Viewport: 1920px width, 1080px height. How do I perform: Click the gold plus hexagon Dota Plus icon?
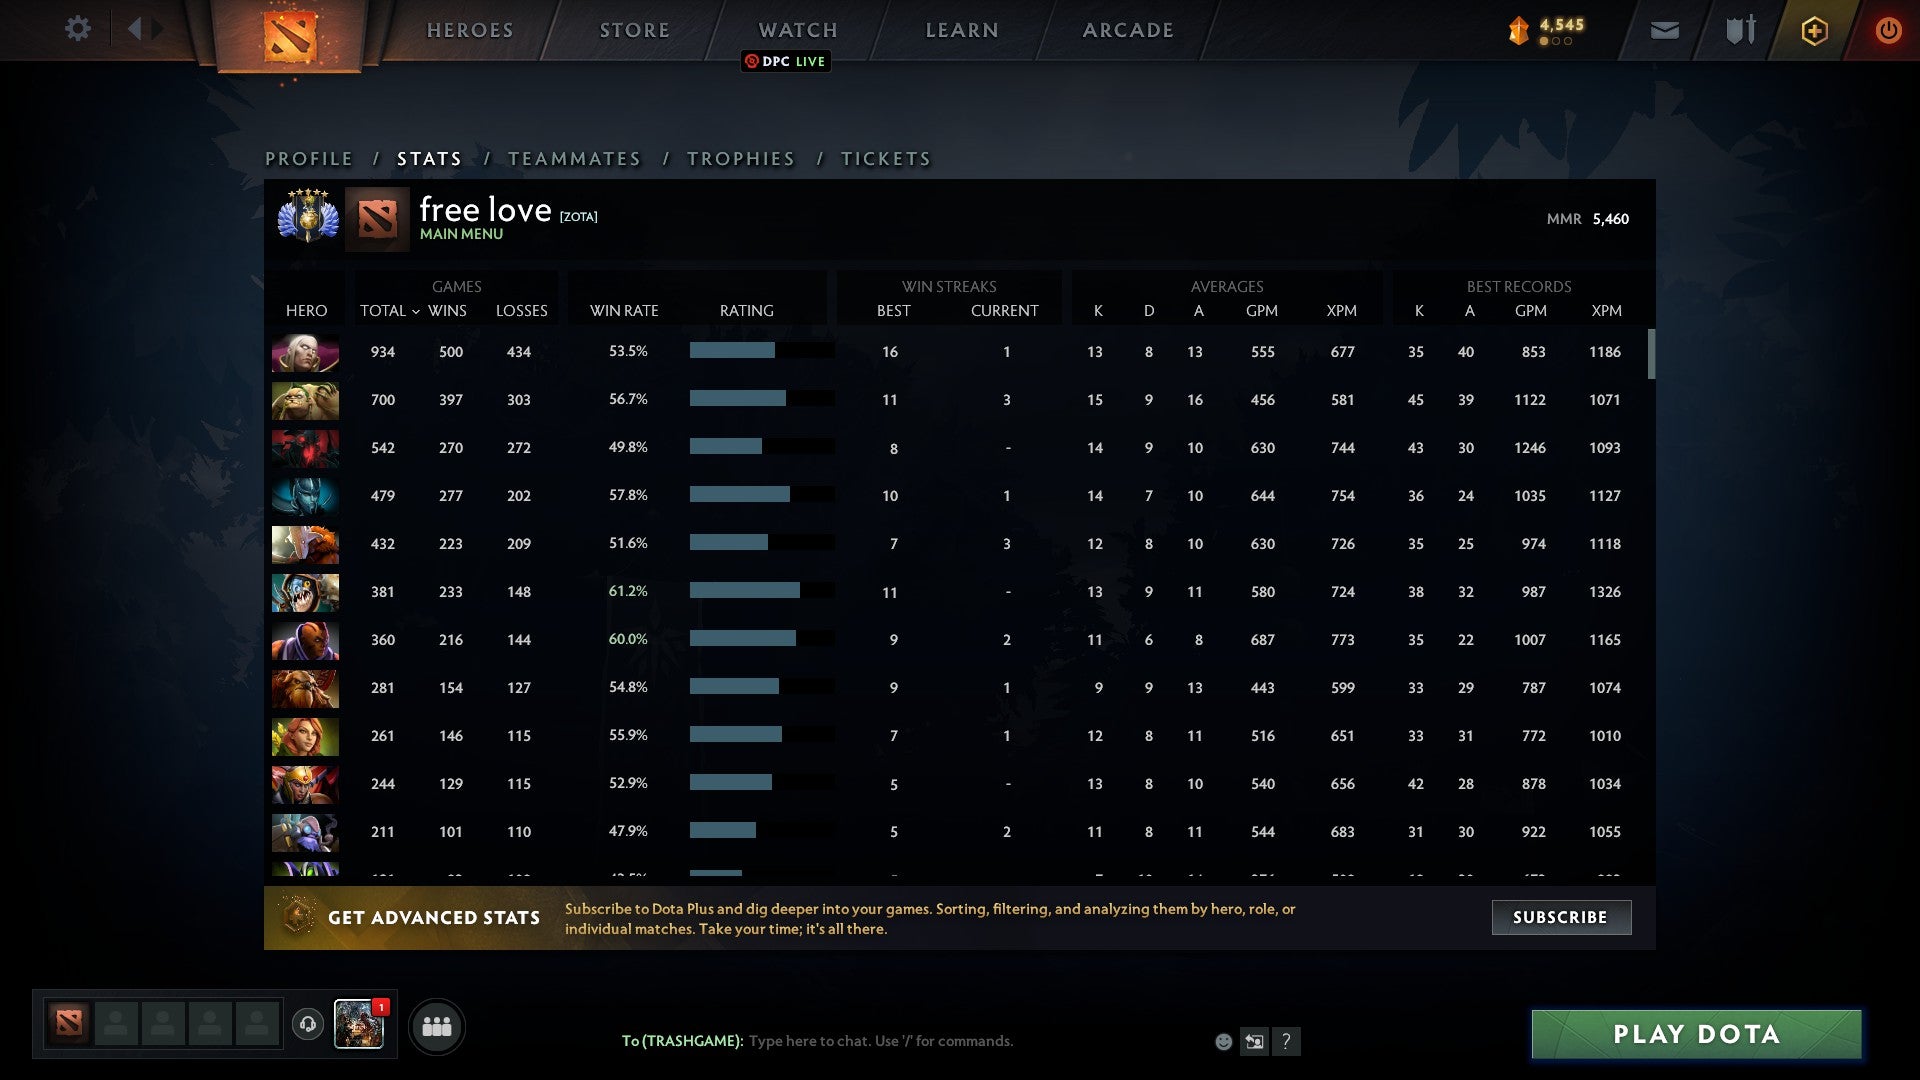tap(1814, 31)
